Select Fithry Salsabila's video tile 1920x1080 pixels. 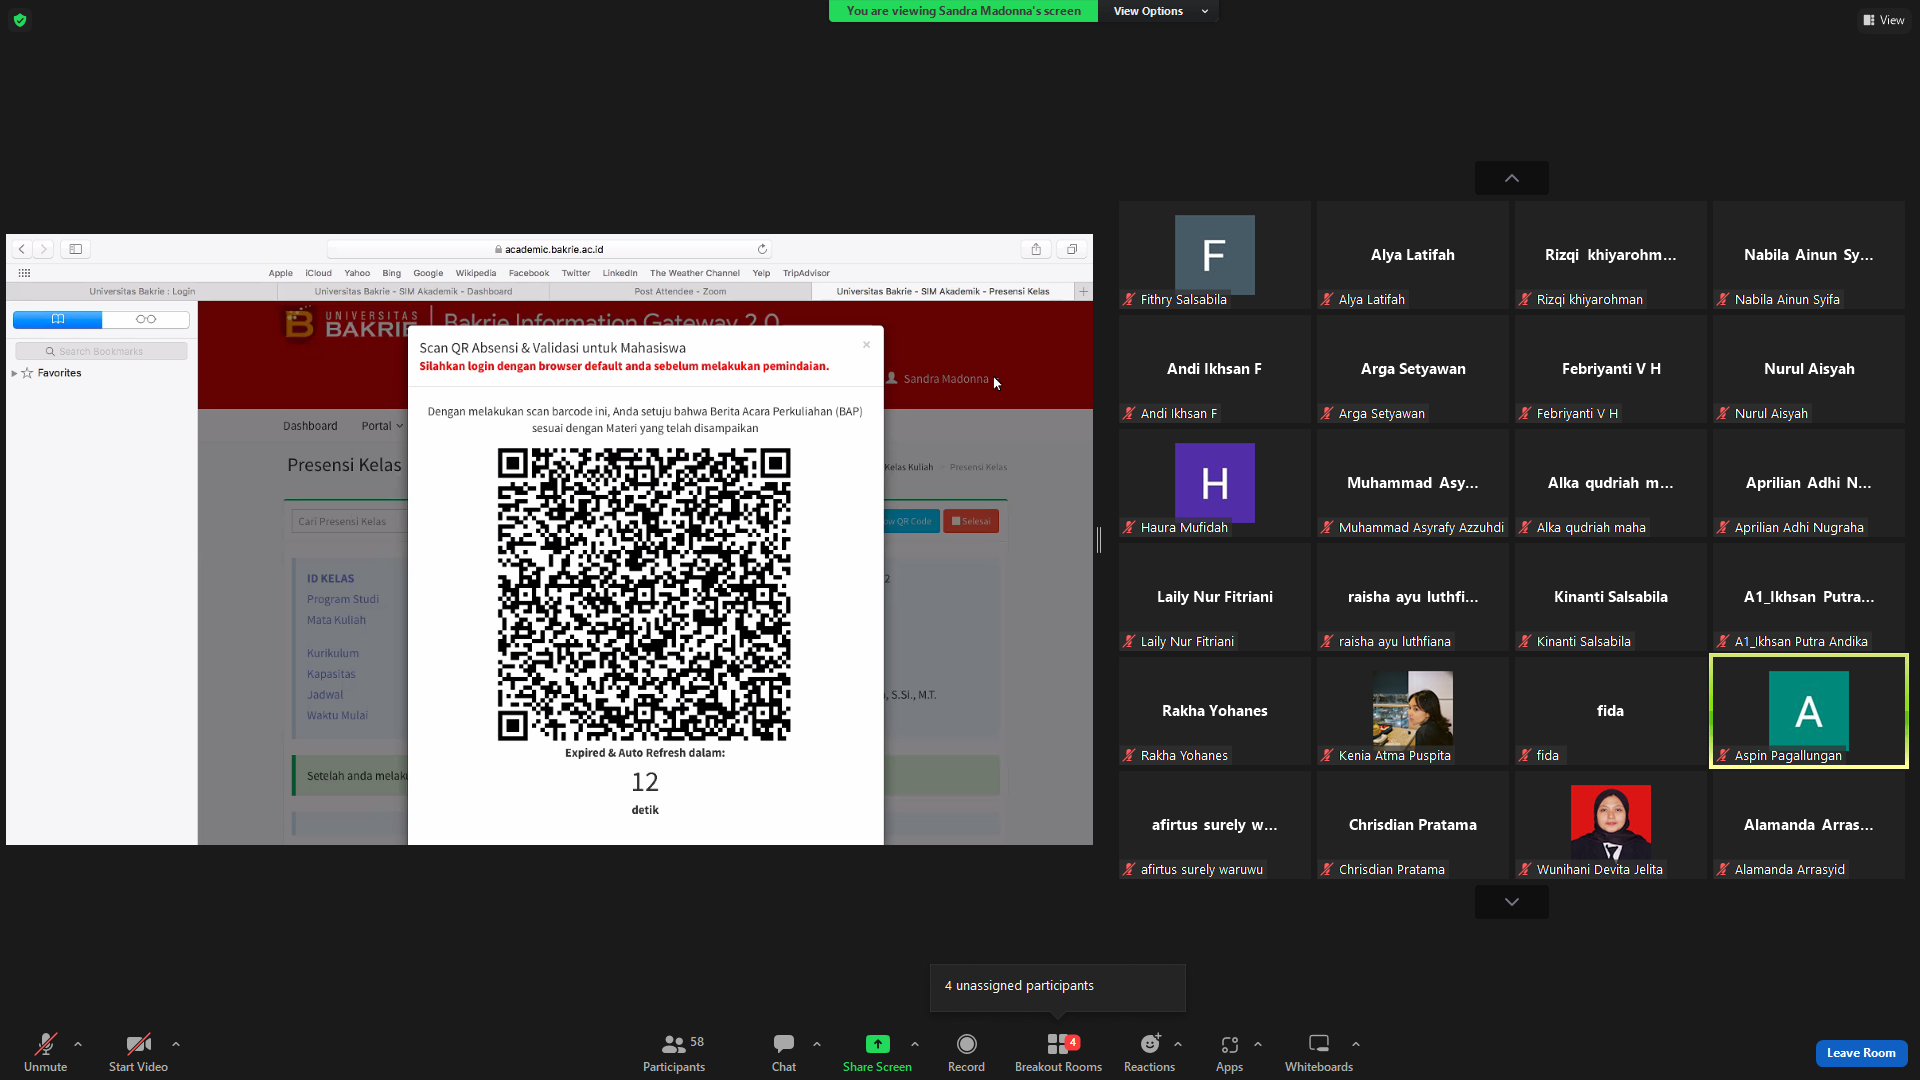(1215, 255)
